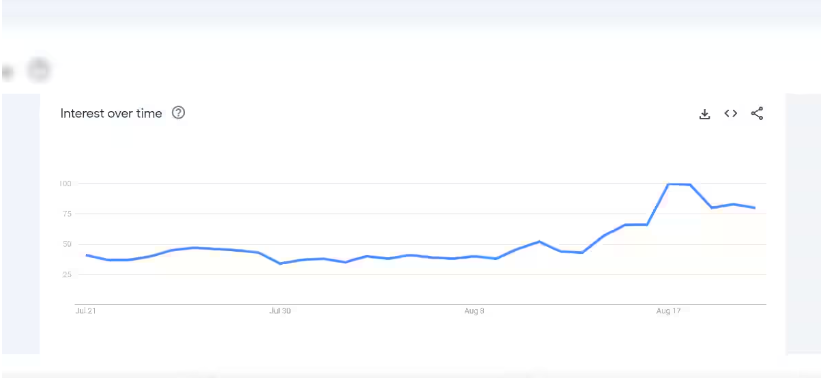Click the flat plateau just before the Aug 17 spike

(x=636, y=225)
